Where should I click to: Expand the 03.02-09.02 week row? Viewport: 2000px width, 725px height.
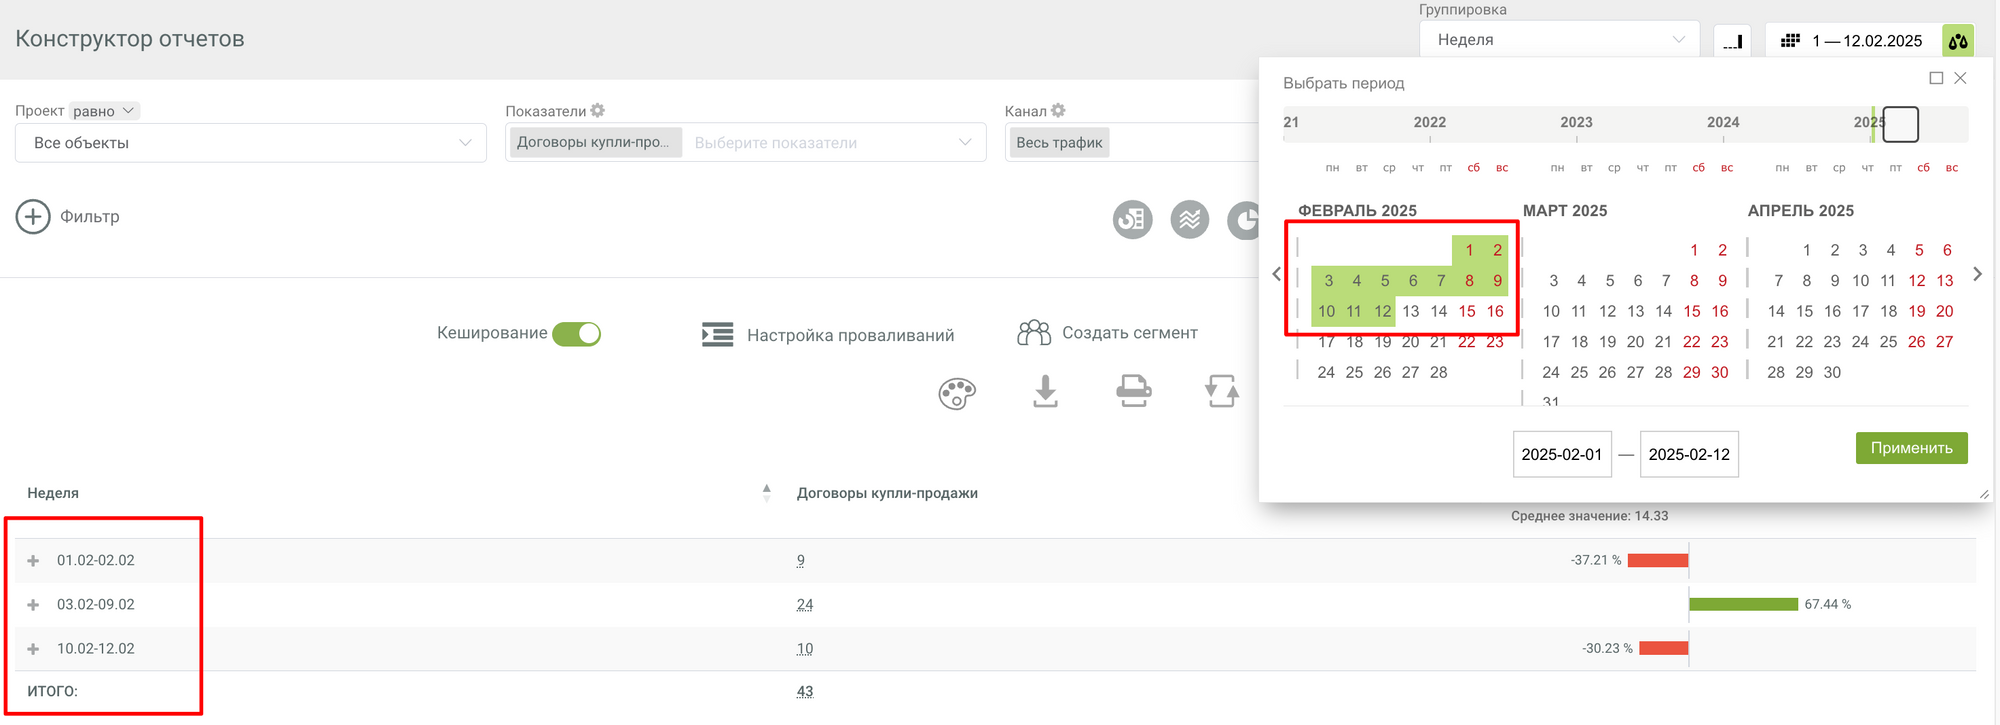click(x=33, y=605)
